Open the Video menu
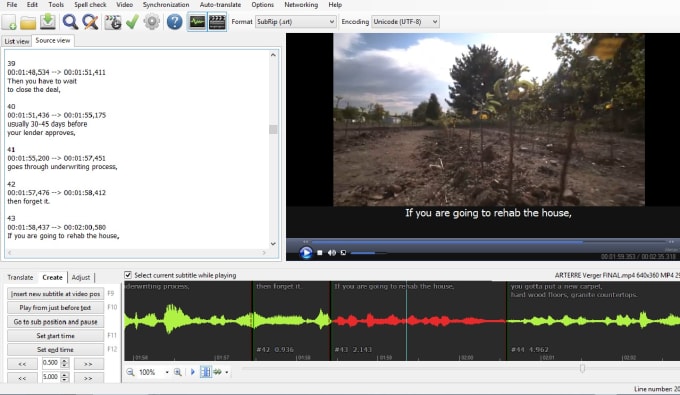This screenshot has width=680, height=395. click(x=124, y=5)
